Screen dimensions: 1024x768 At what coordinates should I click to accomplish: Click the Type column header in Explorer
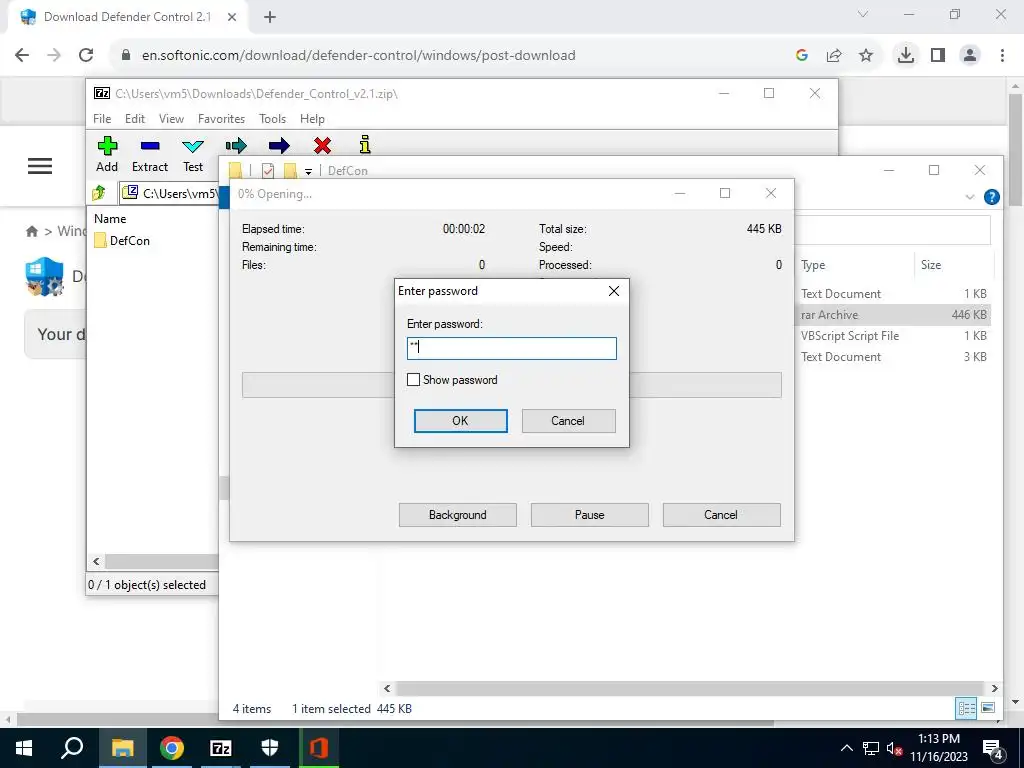(813, 264)
